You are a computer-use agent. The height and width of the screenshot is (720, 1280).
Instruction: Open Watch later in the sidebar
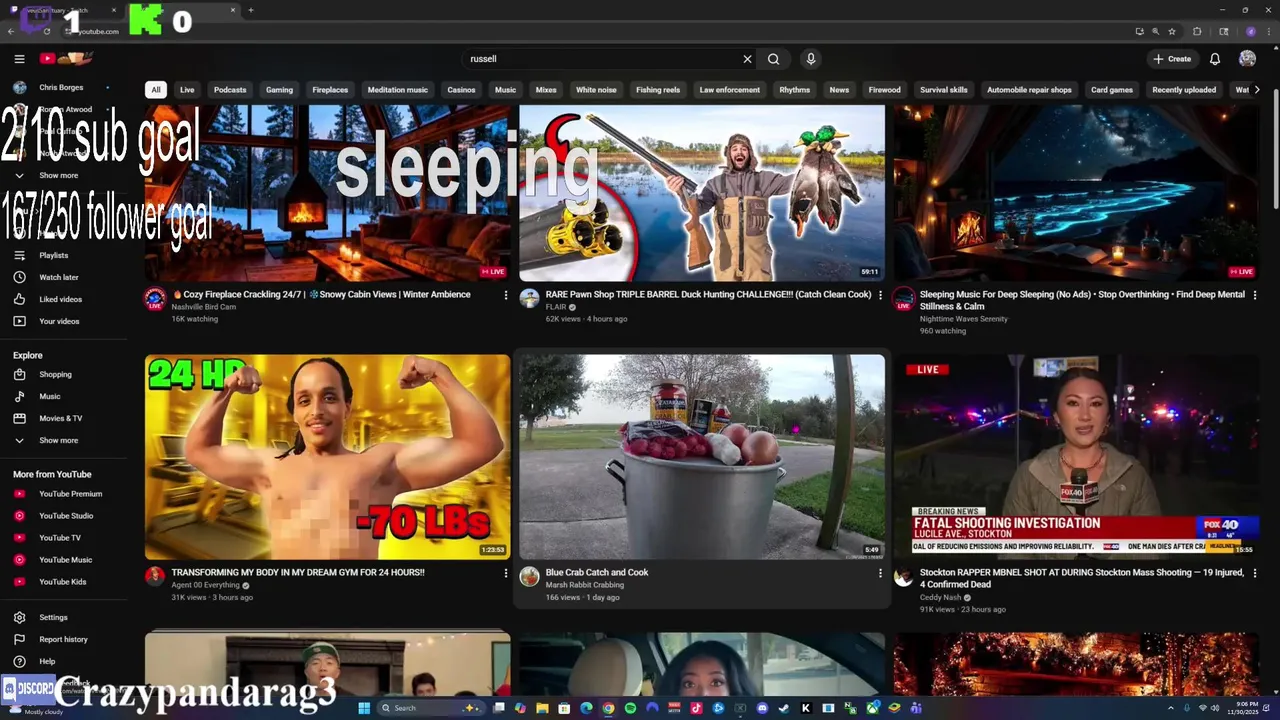tap(58, 277)
